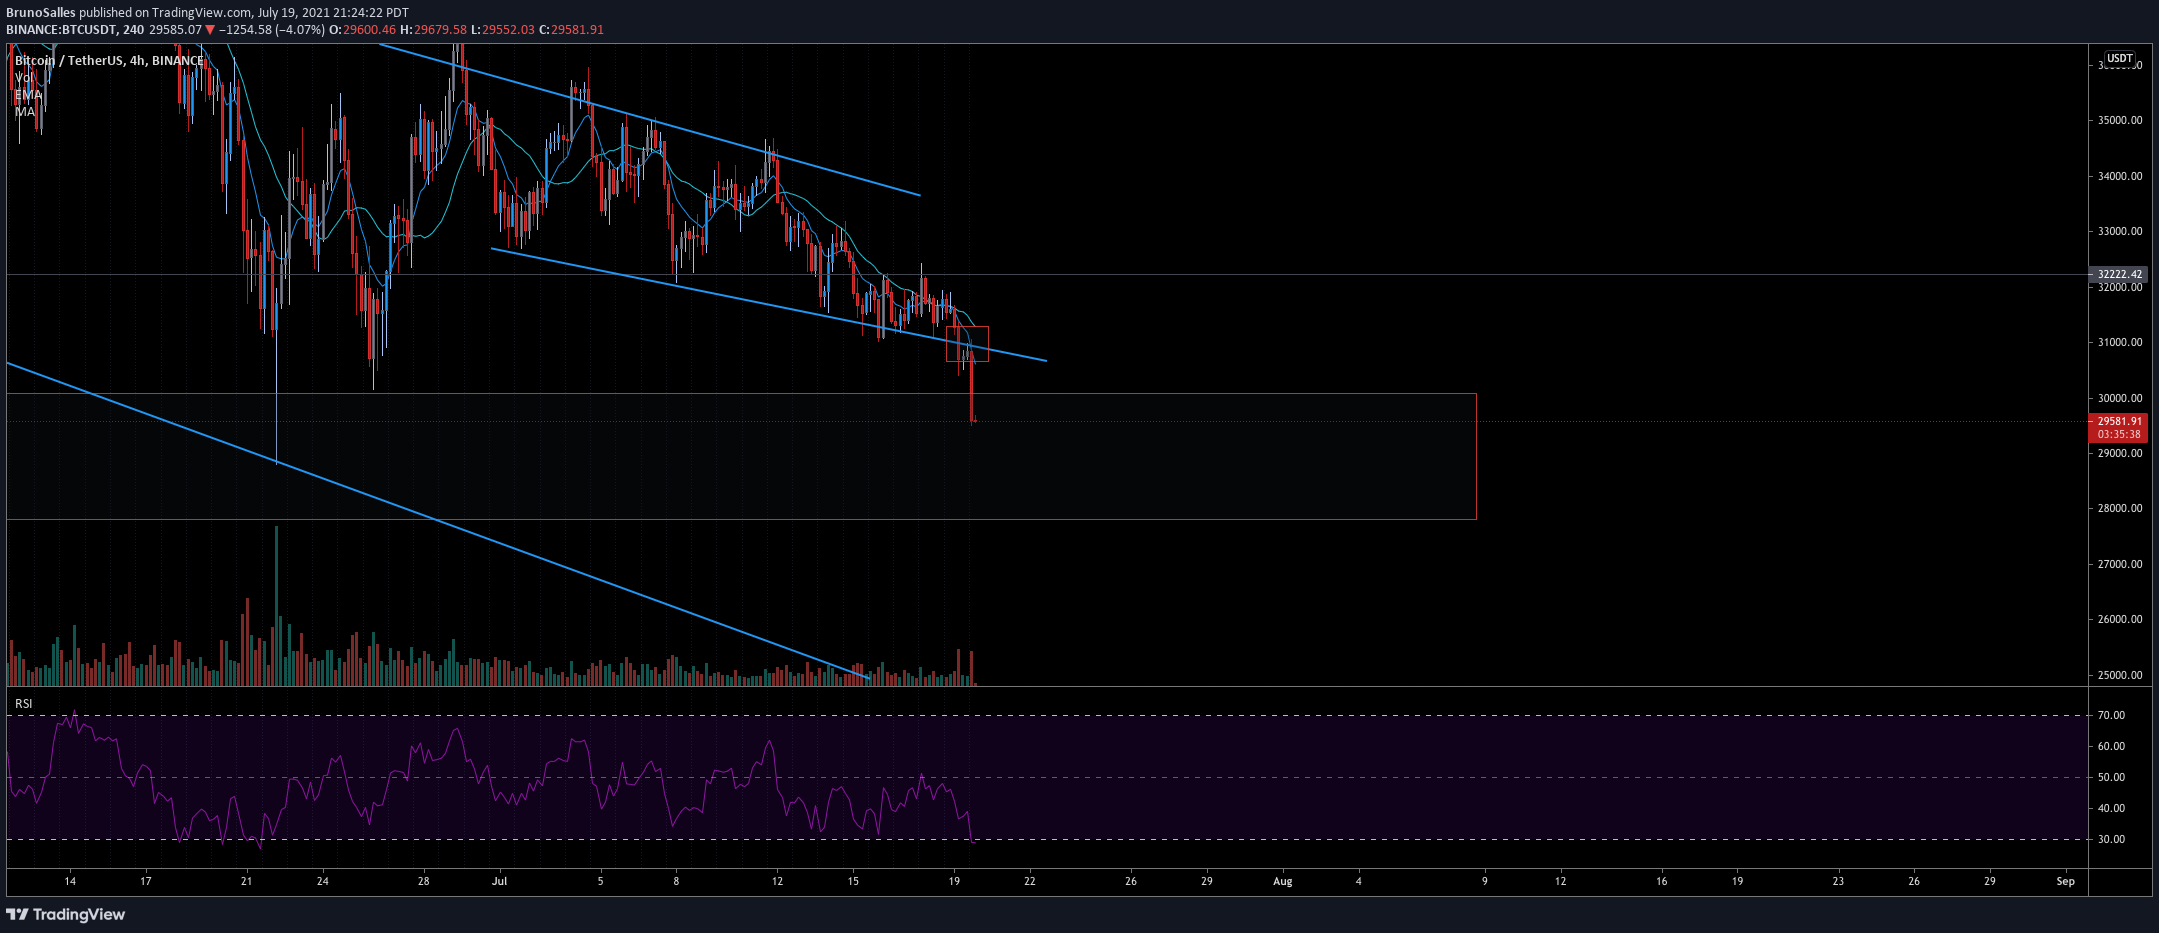Screen dimensions: 2159x933
Task: Select the tallest volume bar spike
Action: coord(276,605)
